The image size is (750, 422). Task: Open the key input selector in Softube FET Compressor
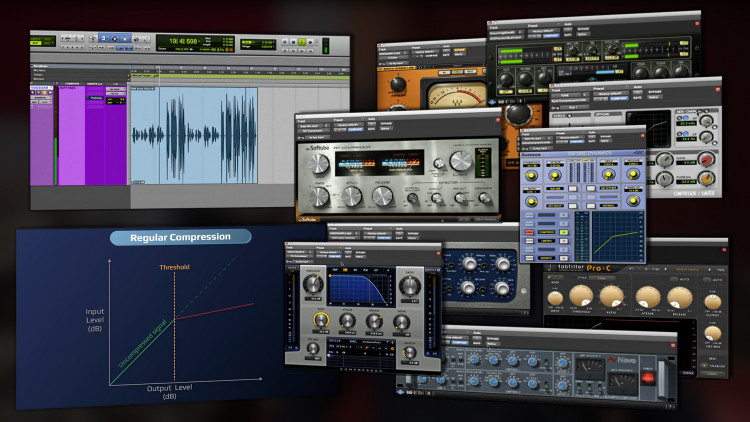pyautogui.click(x=316, y=137)
